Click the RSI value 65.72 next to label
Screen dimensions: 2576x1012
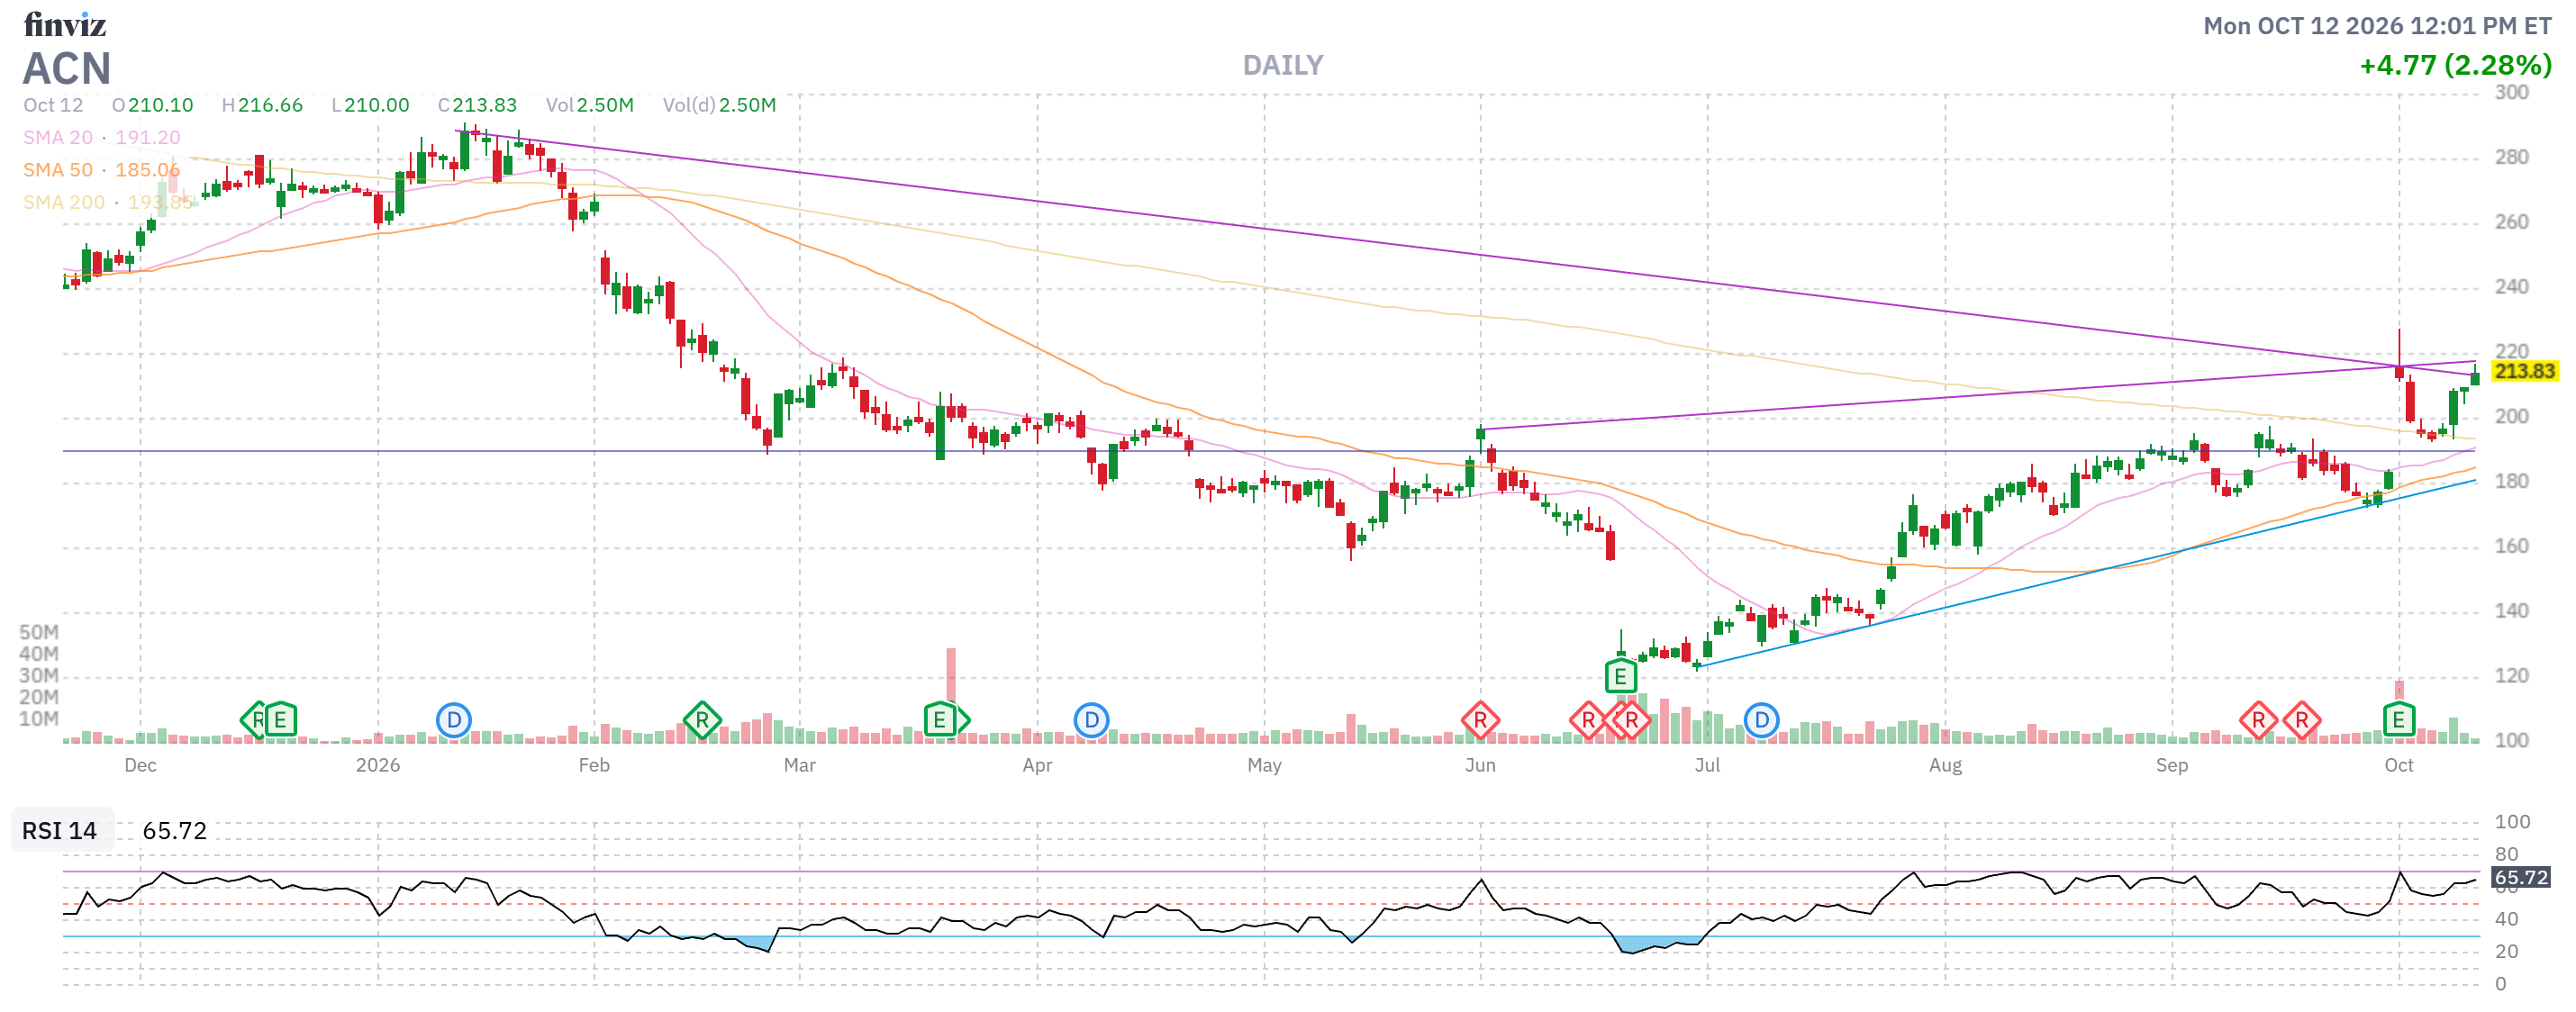[x=174, y=830]
